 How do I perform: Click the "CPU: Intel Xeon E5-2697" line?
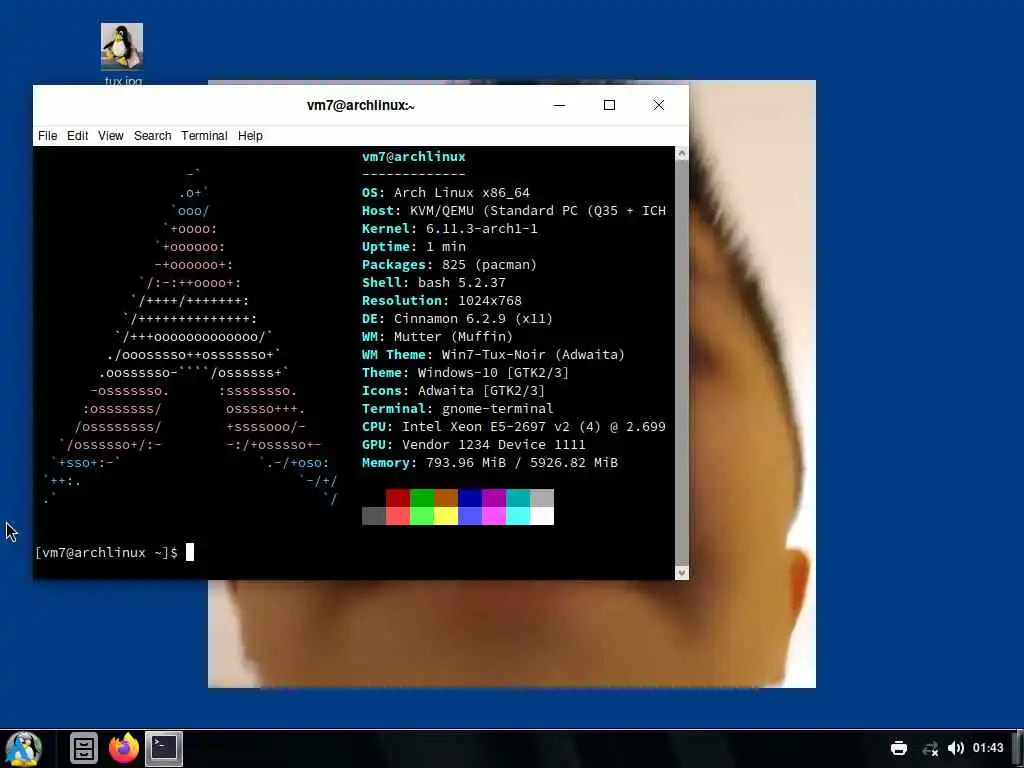513,426
